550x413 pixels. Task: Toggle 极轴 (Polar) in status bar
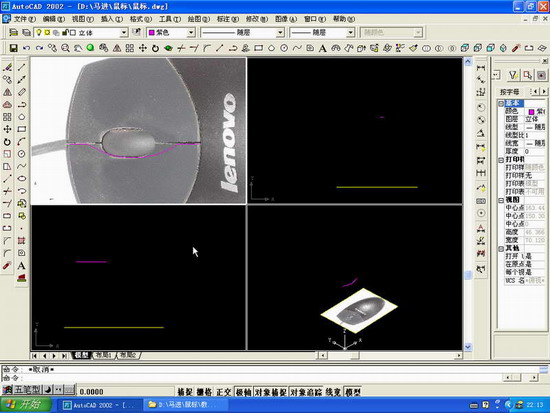(243, 392)
